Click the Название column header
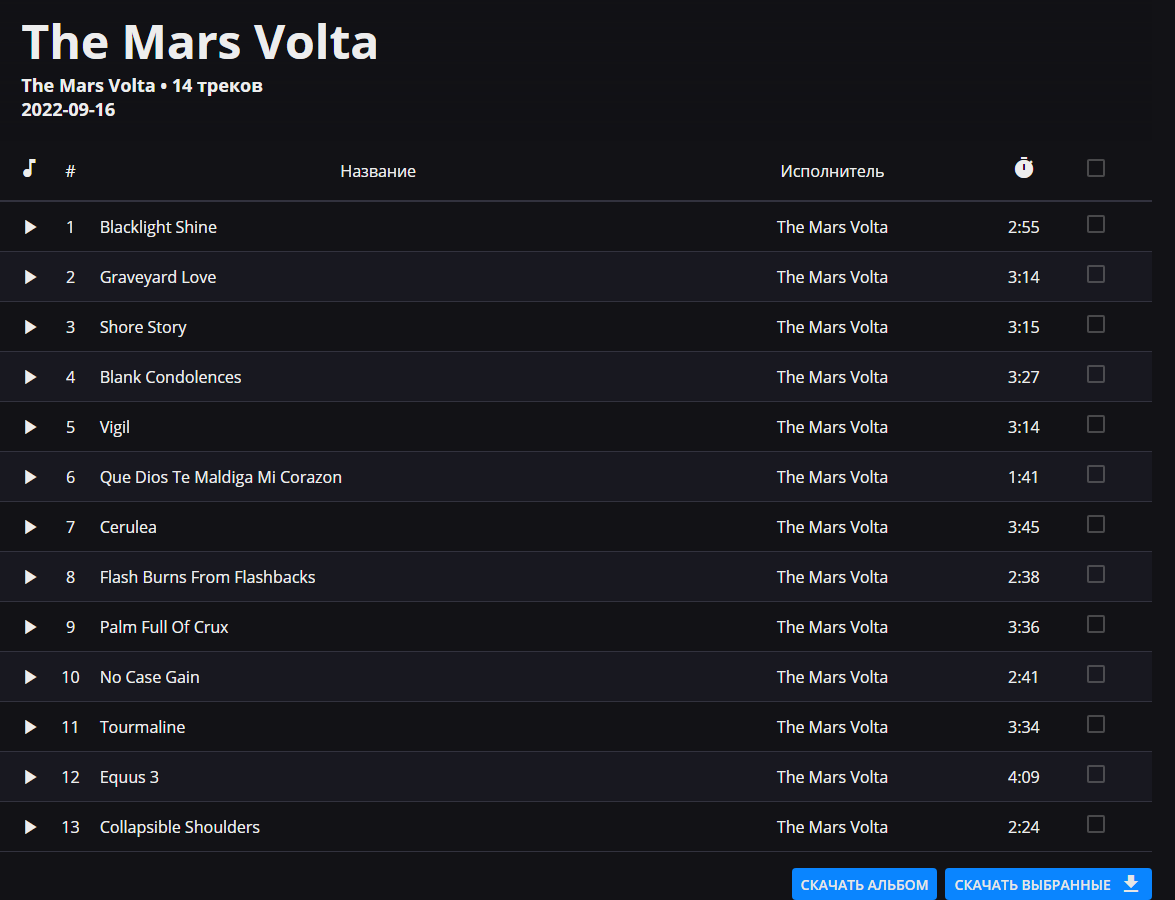 tap(378, 171)
